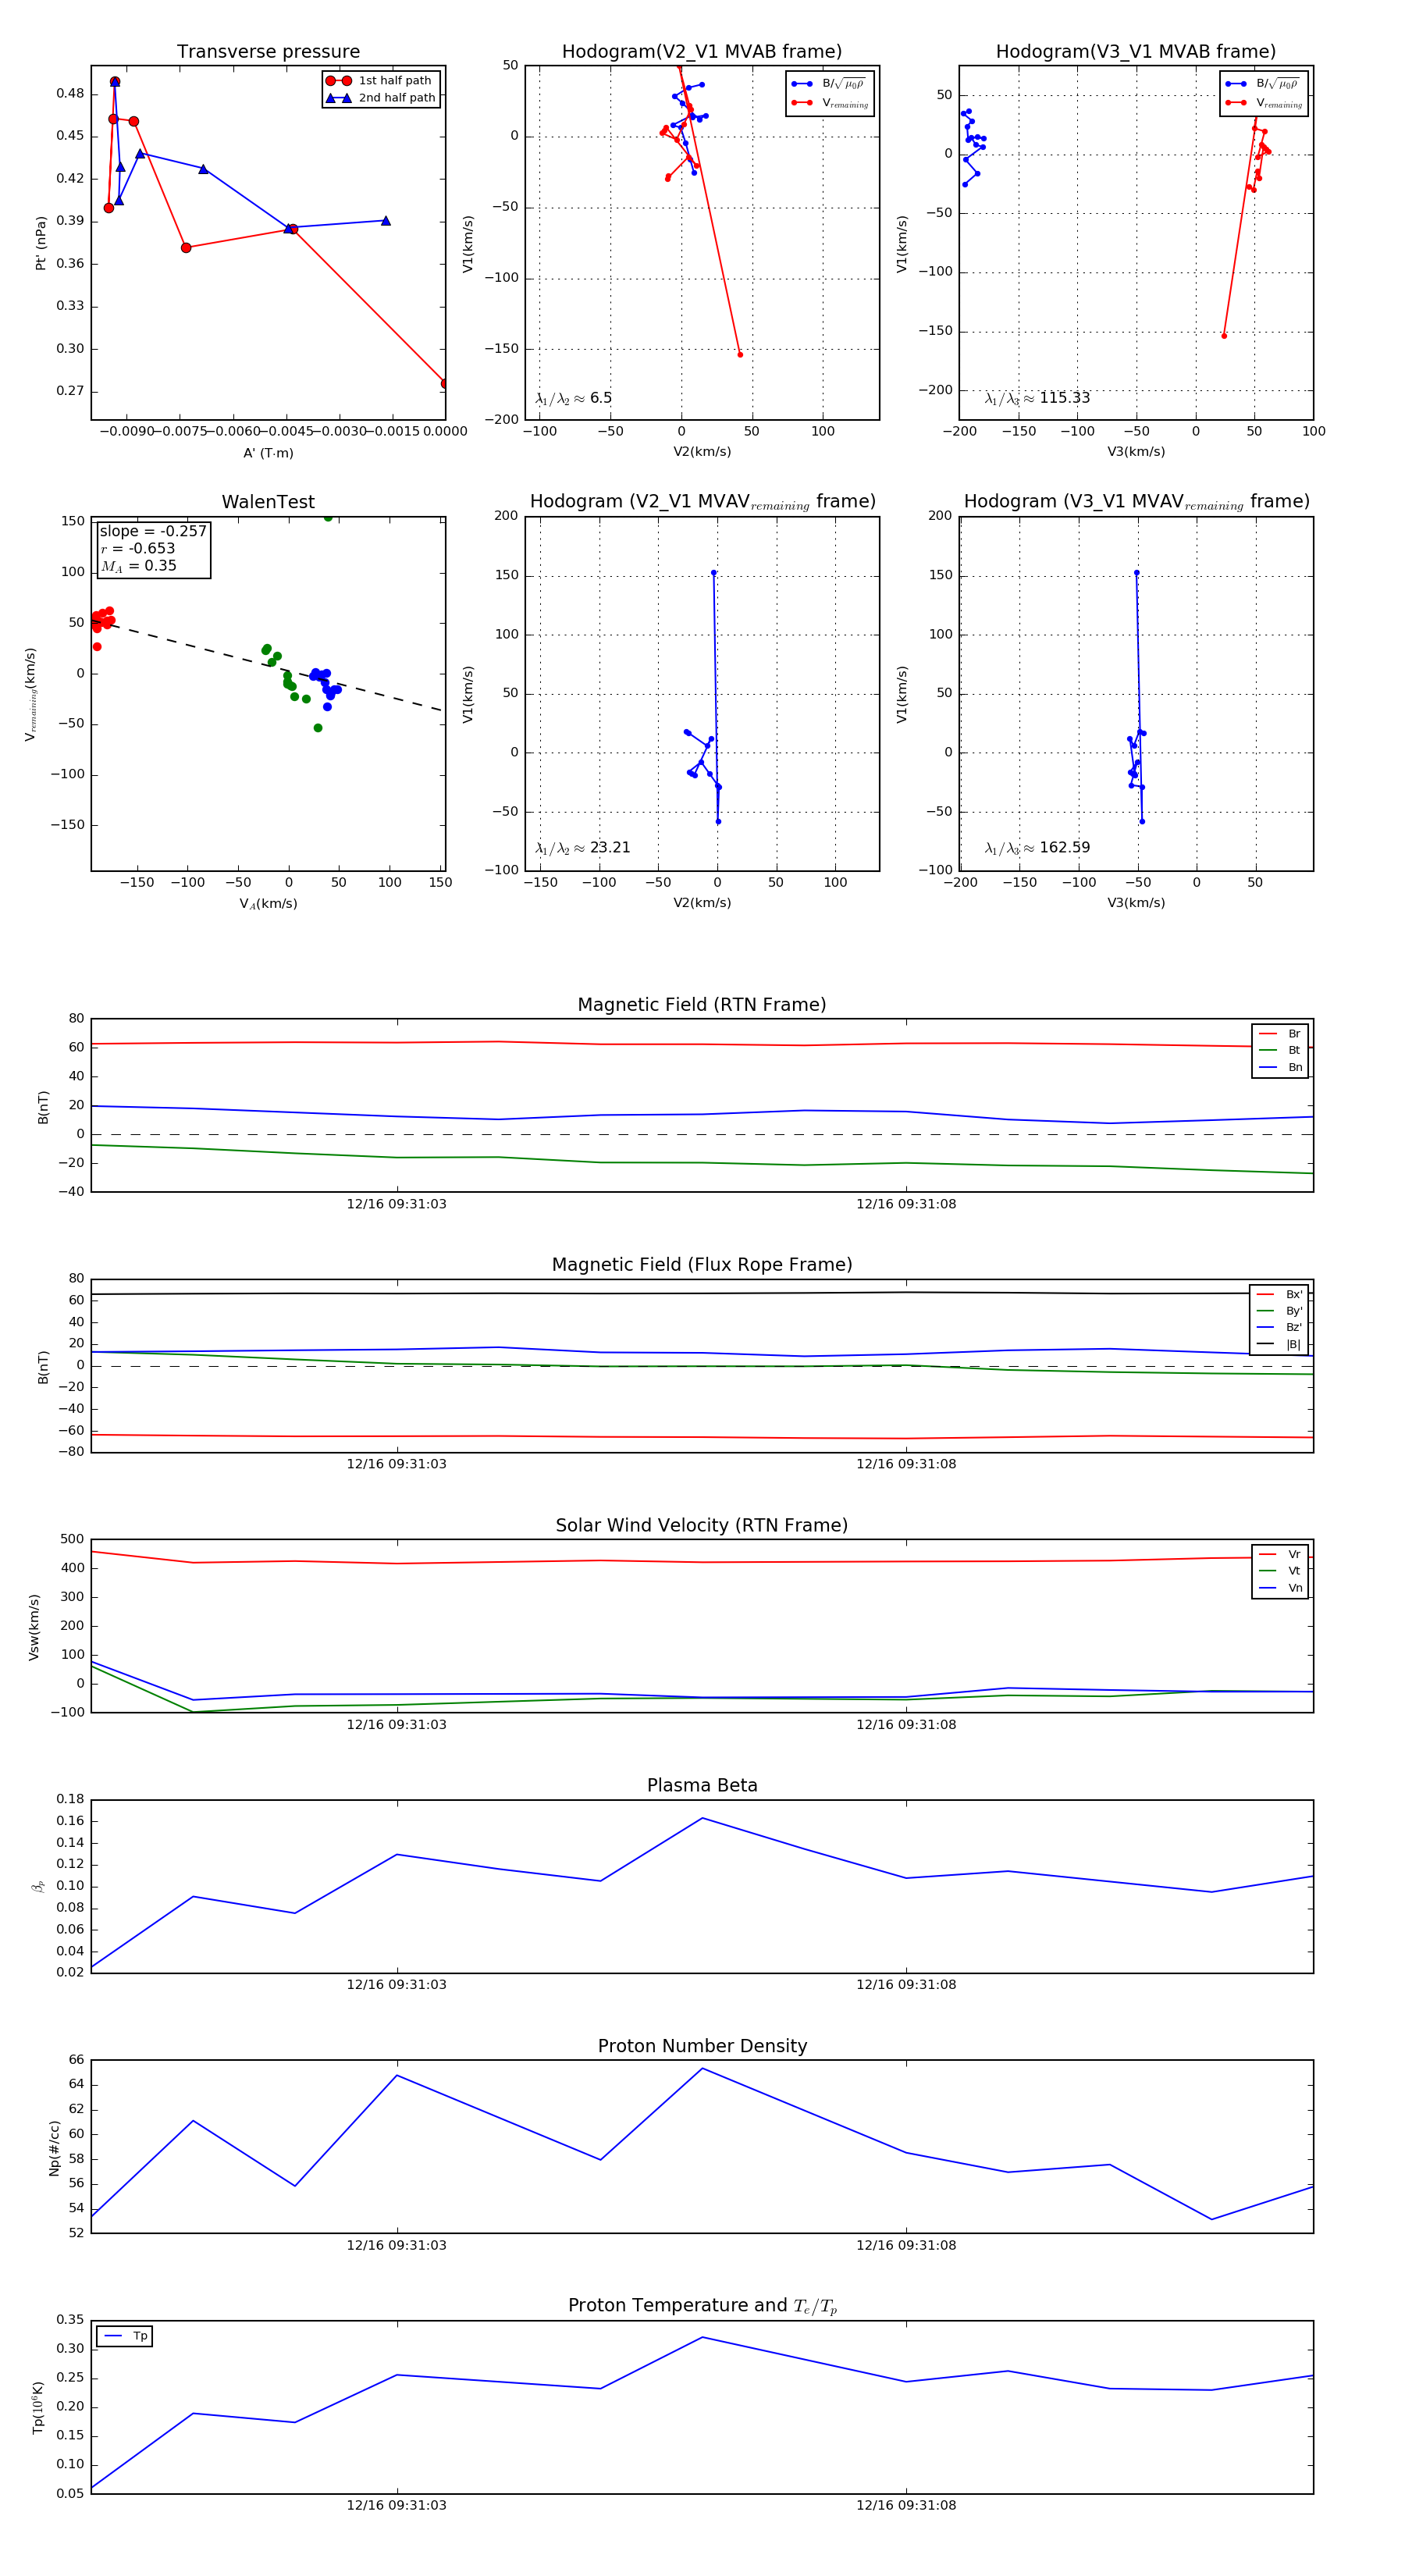
Task: Click the green outlier point atop the WalenTest plot
Action: 328,518
